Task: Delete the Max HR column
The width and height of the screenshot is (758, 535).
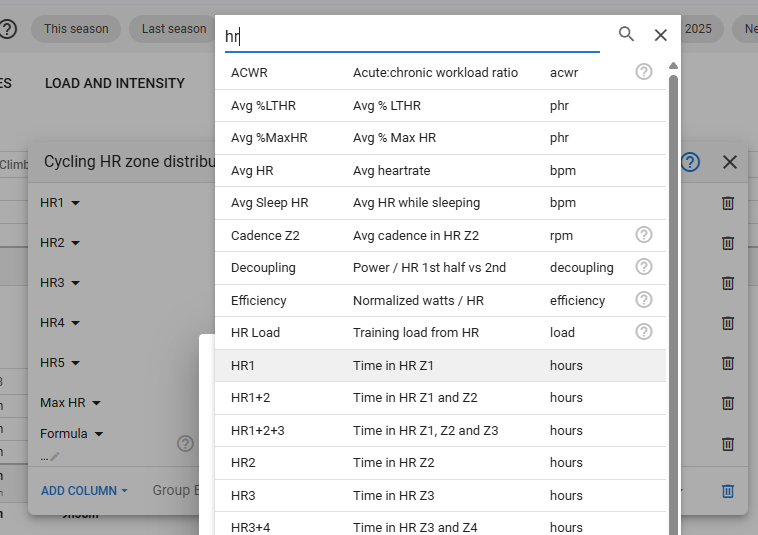Action: coord(728,403)
